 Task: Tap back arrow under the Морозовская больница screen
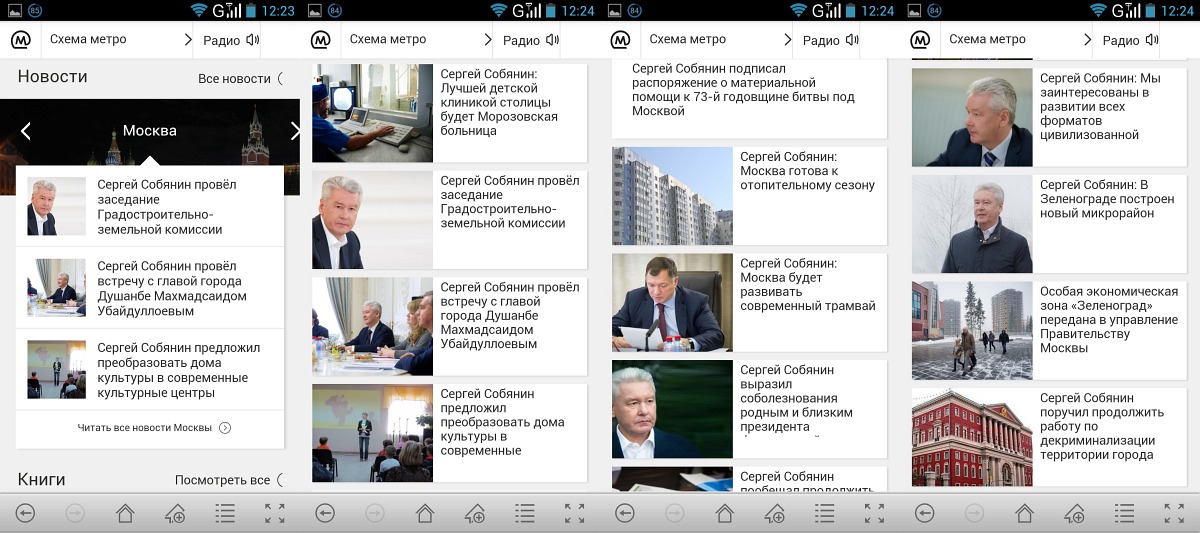tap(325, 513)
